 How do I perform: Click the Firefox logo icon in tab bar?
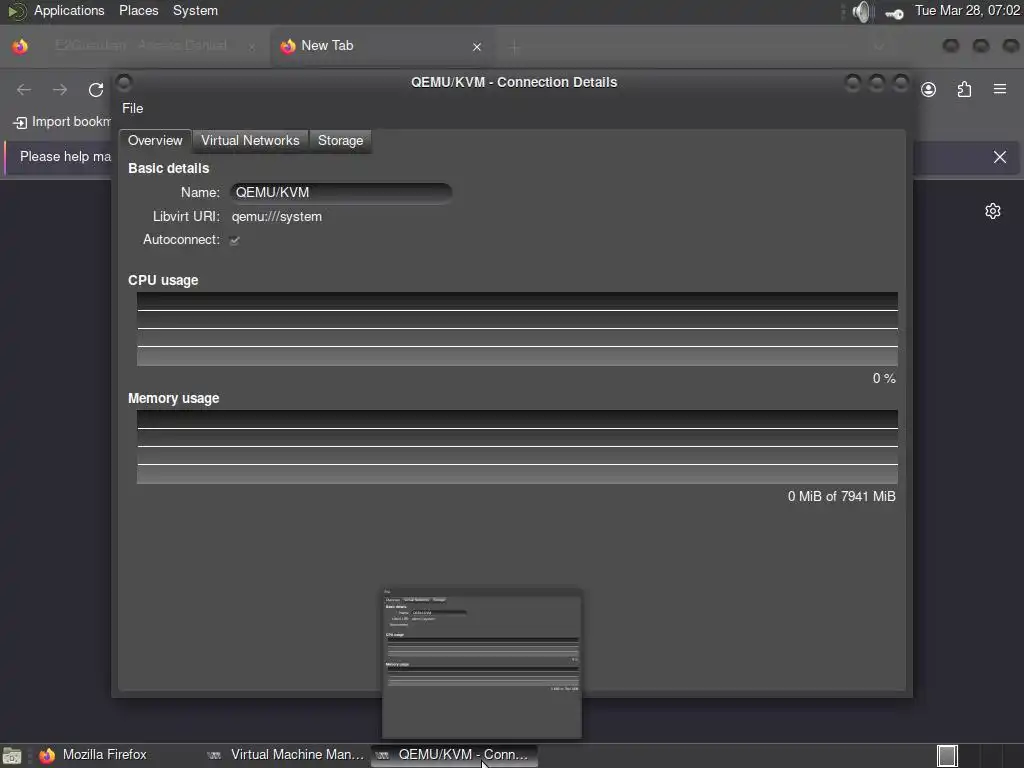click(20, 46)
